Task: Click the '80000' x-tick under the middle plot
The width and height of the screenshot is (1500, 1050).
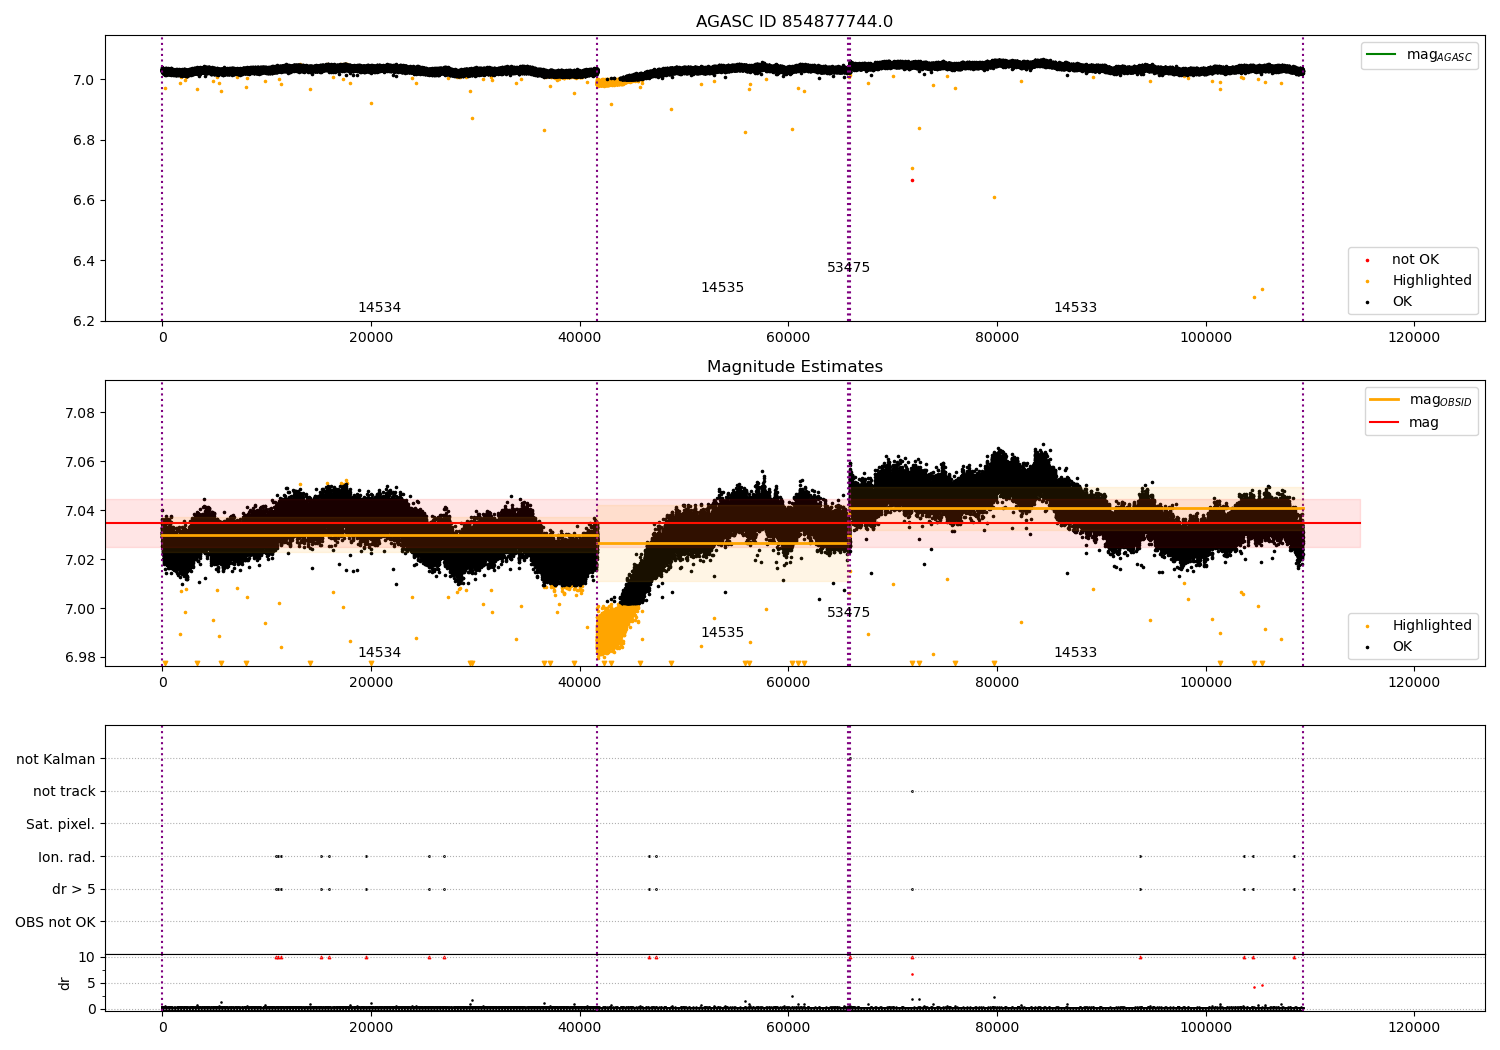Action: coord(997,683)
